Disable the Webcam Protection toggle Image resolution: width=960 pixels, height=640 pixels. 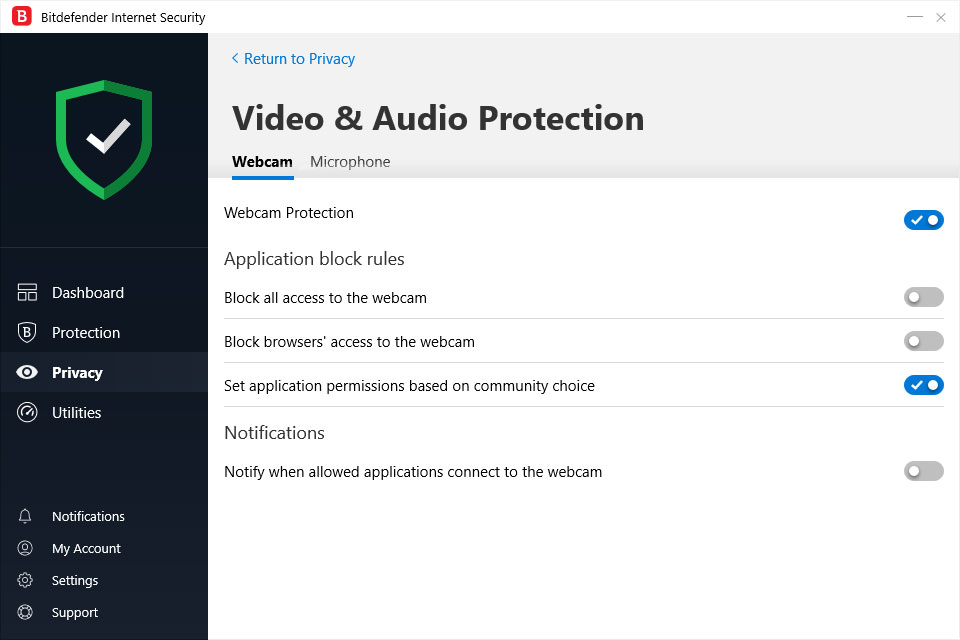coord(923,220)
